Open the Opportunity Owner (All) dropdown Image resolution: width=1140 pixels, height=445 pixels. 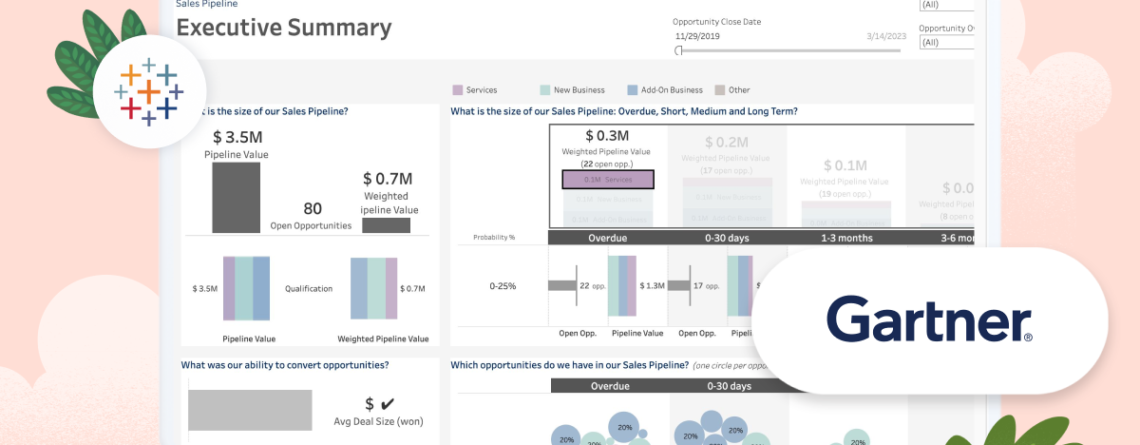tap(946, 43)
